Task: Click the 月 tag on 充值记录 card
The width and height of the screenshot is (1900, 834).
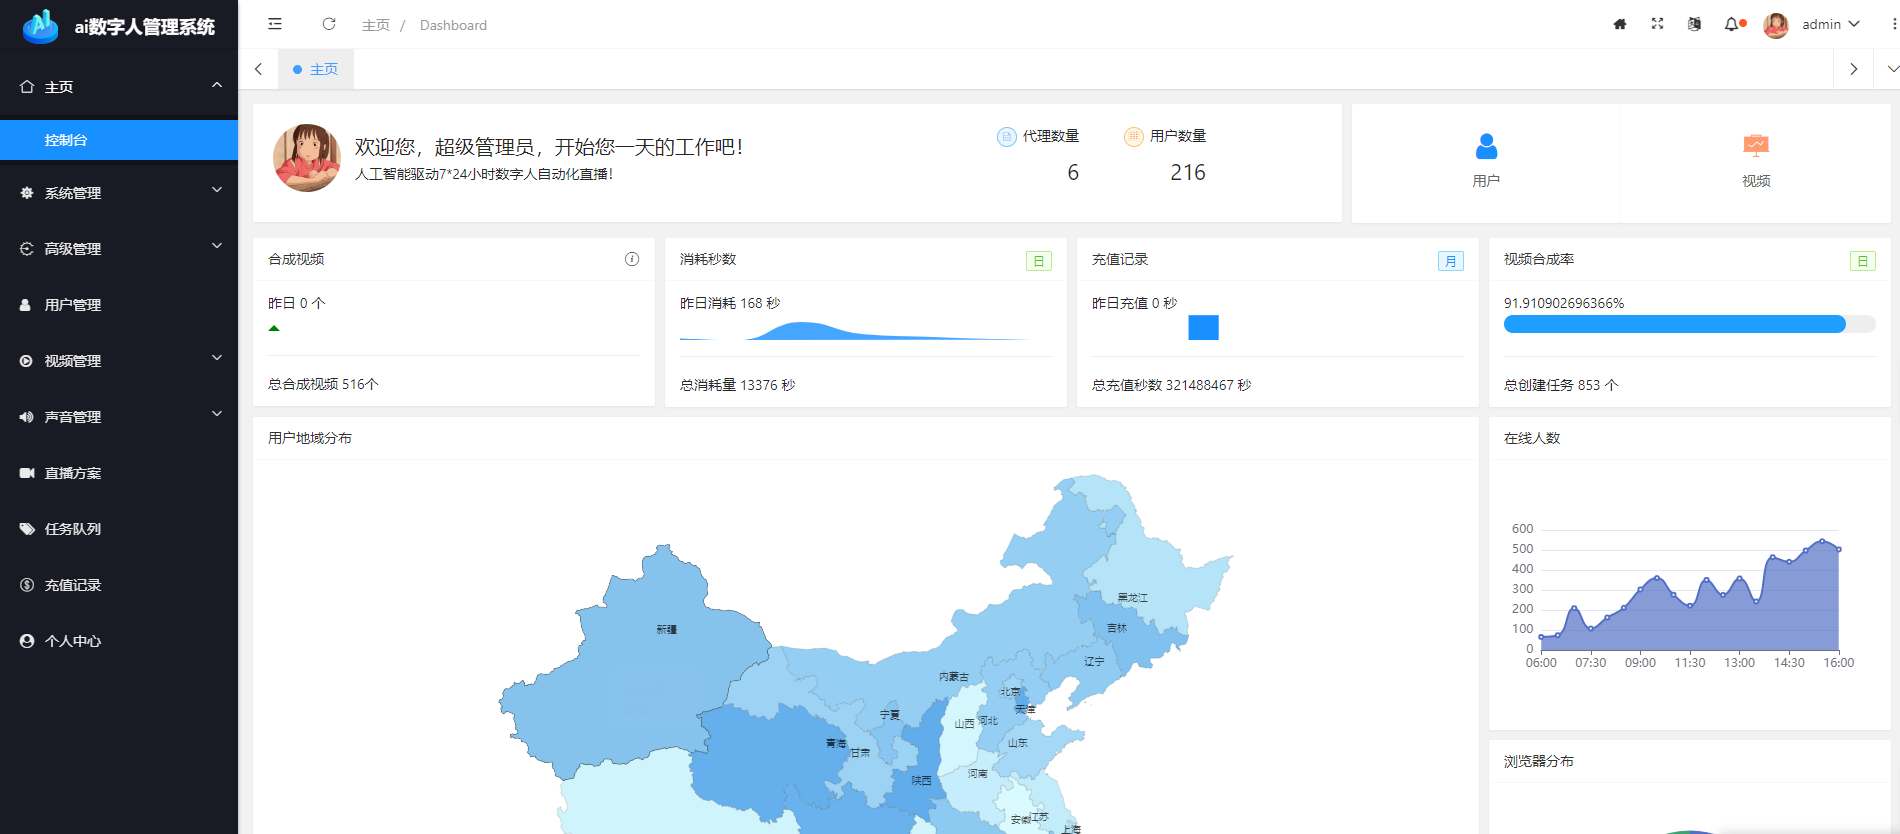Action: point(1451,261)
